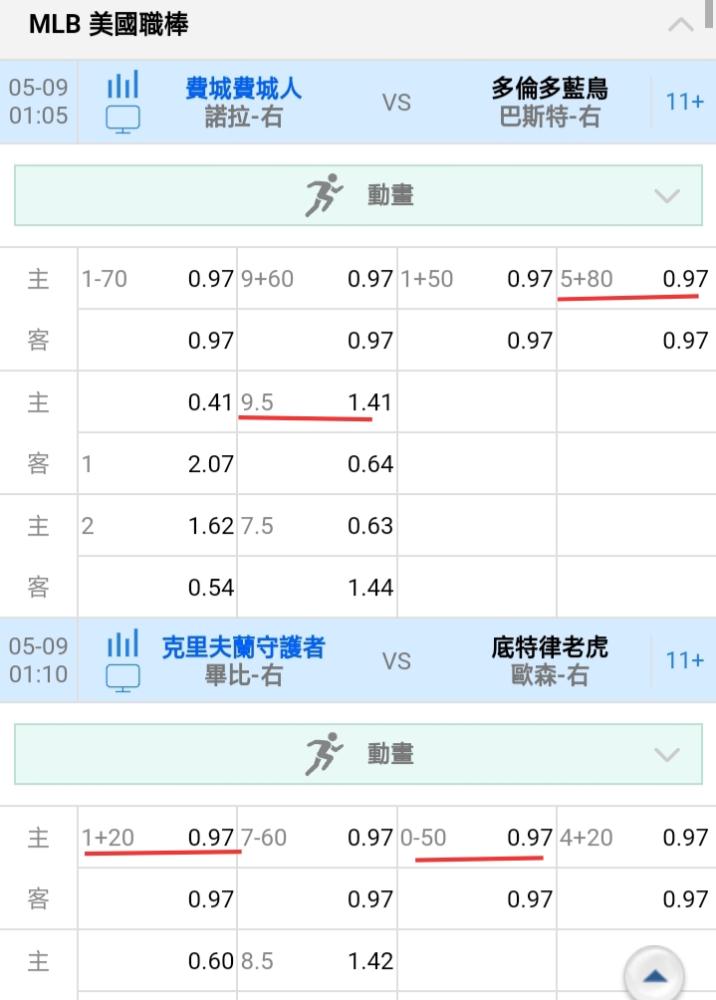Screen dimensions: 716x1000
Task: Pick home 8.5 line odds 1.42
Action: [317, 960]
